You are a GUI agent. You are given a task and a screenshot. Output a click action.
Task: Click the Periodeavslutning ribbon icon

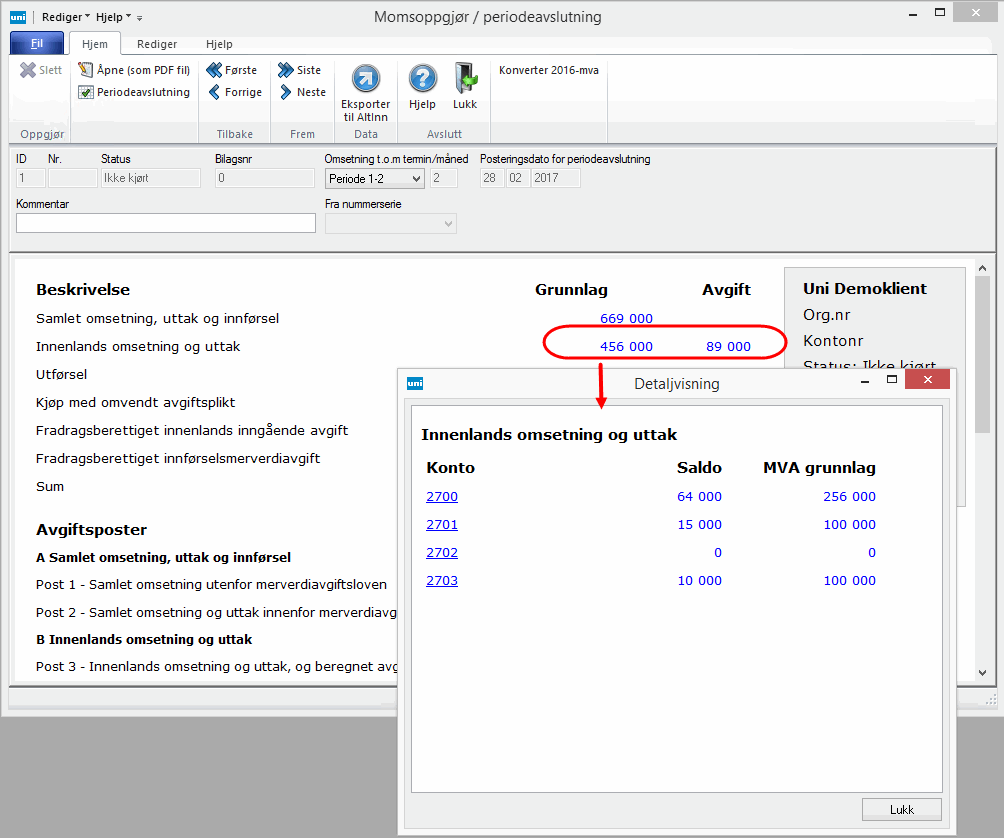click(x=86, y=92)
